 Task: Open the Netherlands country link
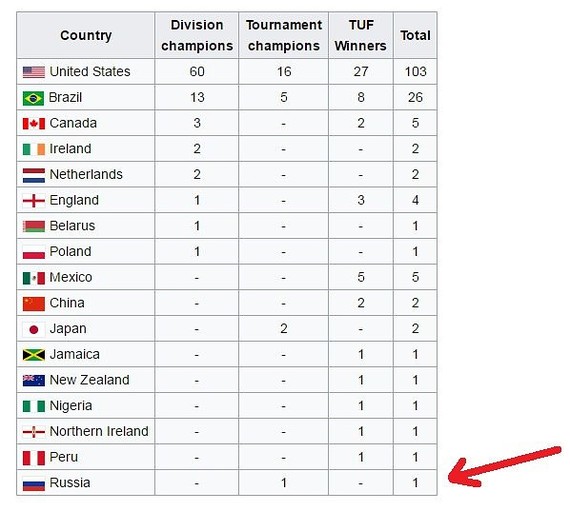[x=86, y=174]
